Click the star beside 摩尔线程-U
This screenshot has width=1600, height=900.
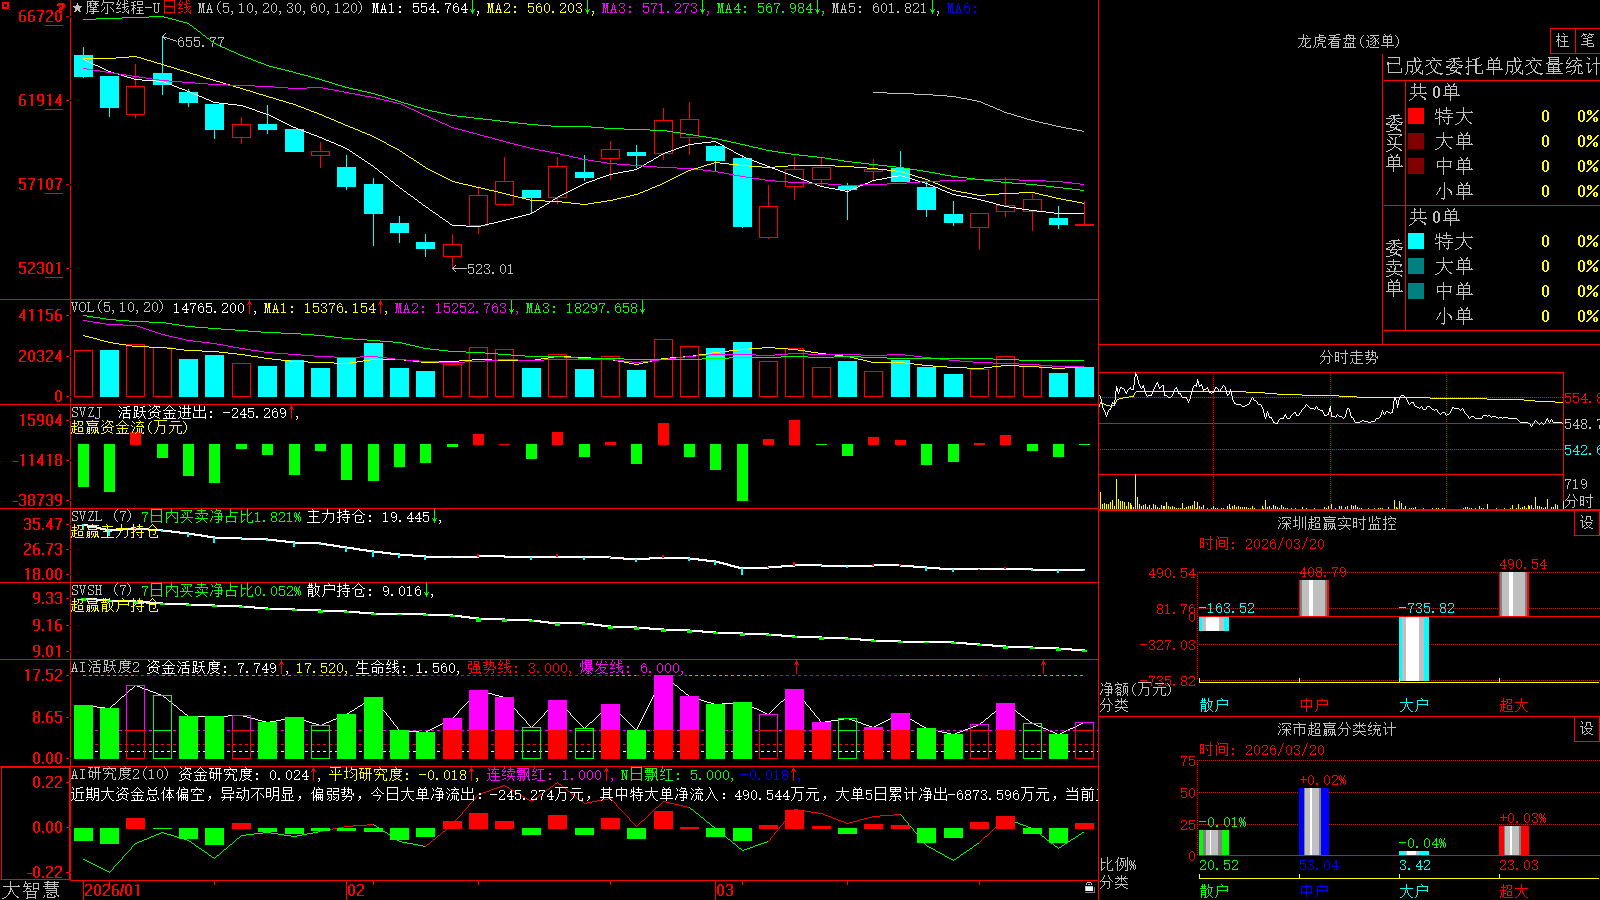[x=78, y=8]
